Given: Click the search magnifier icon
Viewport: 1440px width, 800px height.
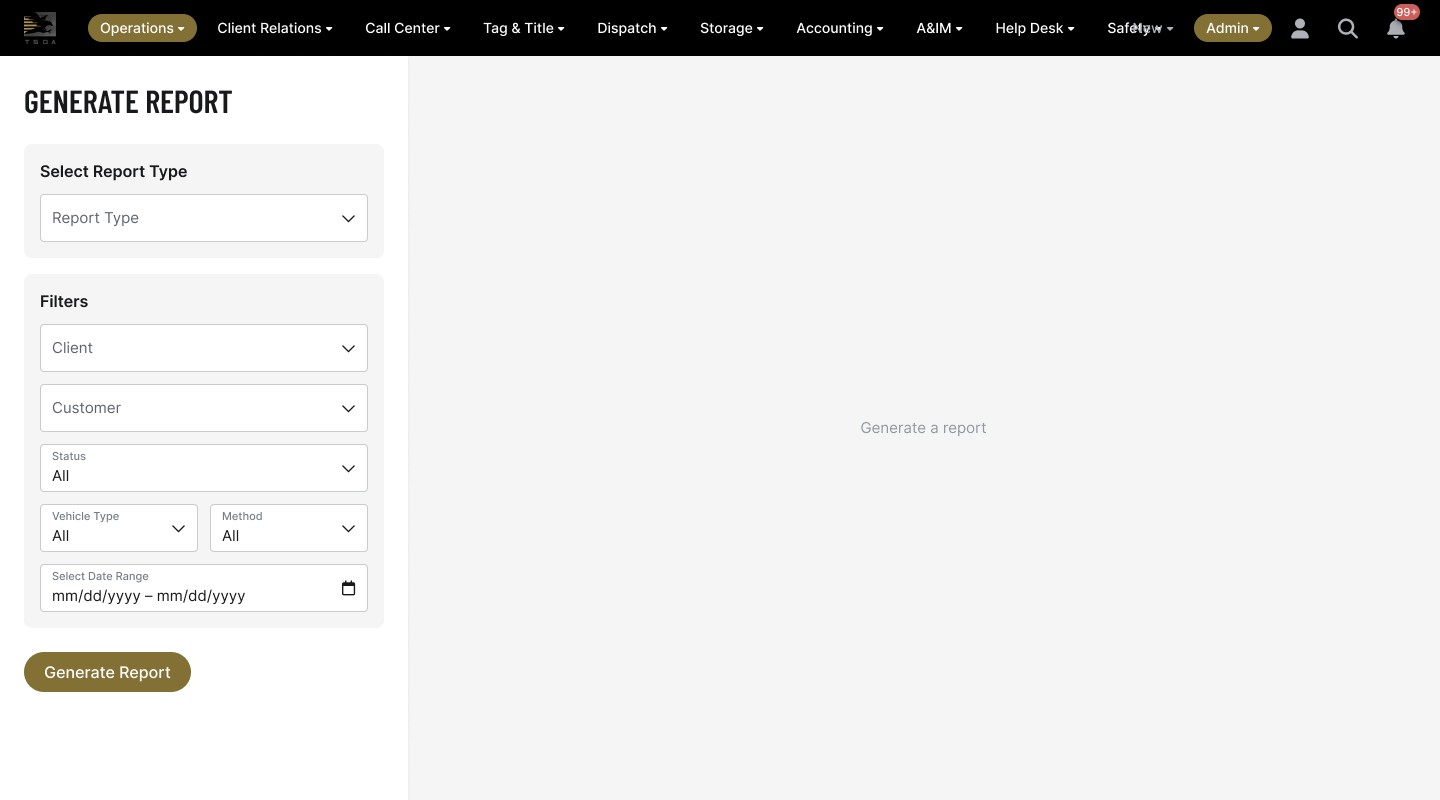Looking at the screenshot, I should (1348, 28).
